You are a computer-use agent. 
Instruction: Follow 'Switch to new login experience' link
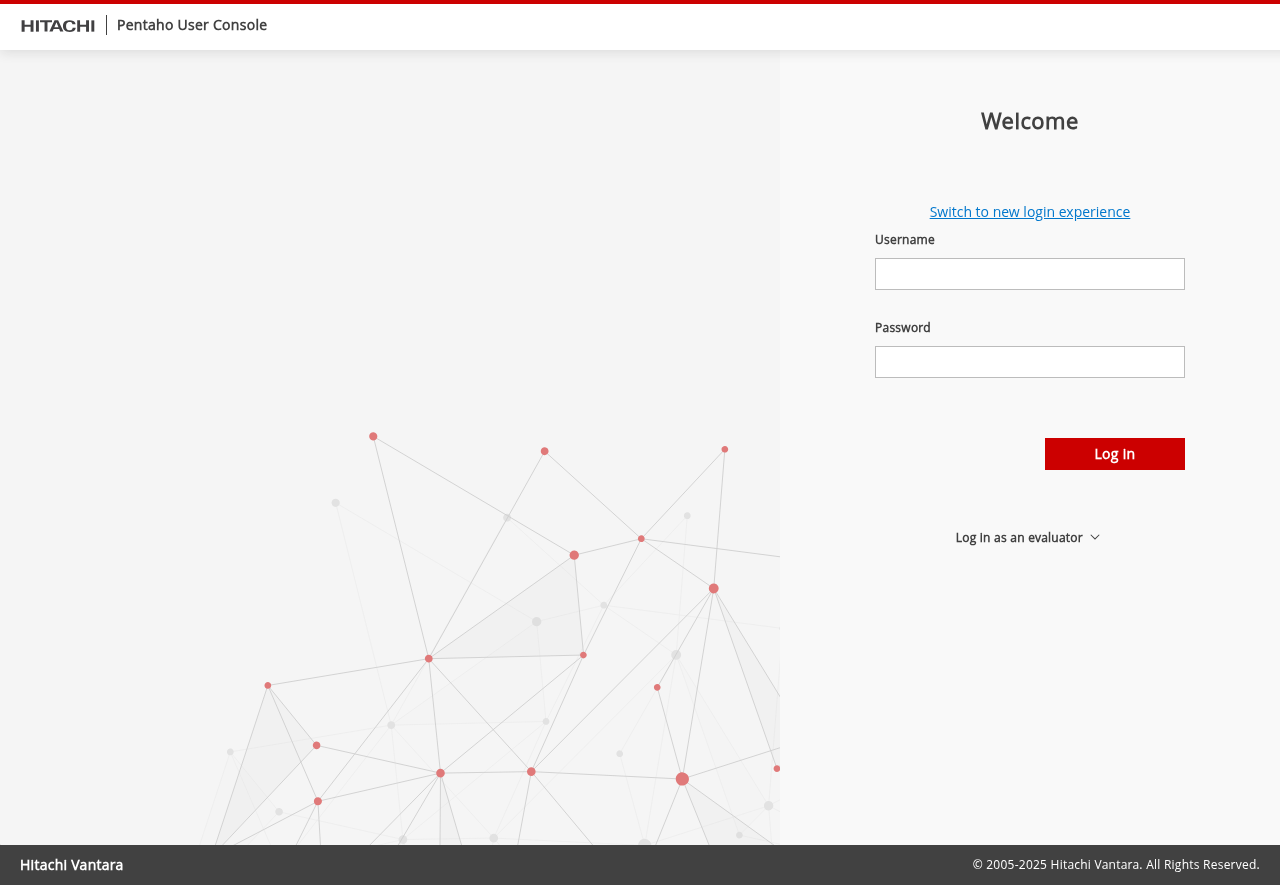tap(1029, 212)
